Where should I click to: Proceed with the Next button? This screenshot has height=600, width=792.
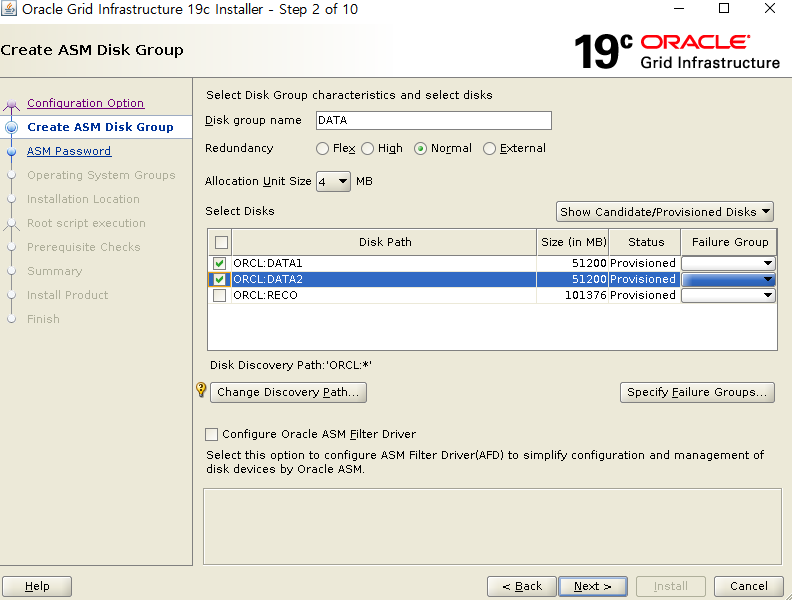[593, 586]
